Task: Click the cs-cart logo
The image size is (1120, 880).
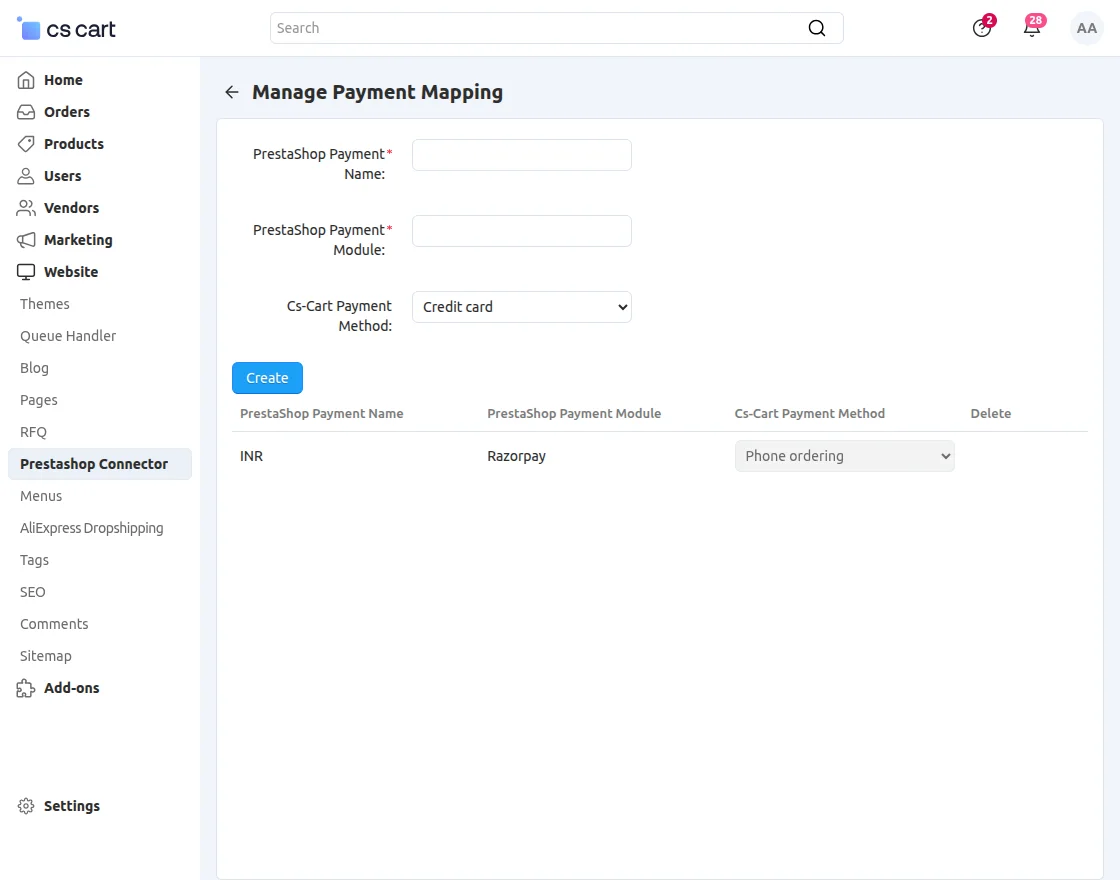Action: point(65,28)
